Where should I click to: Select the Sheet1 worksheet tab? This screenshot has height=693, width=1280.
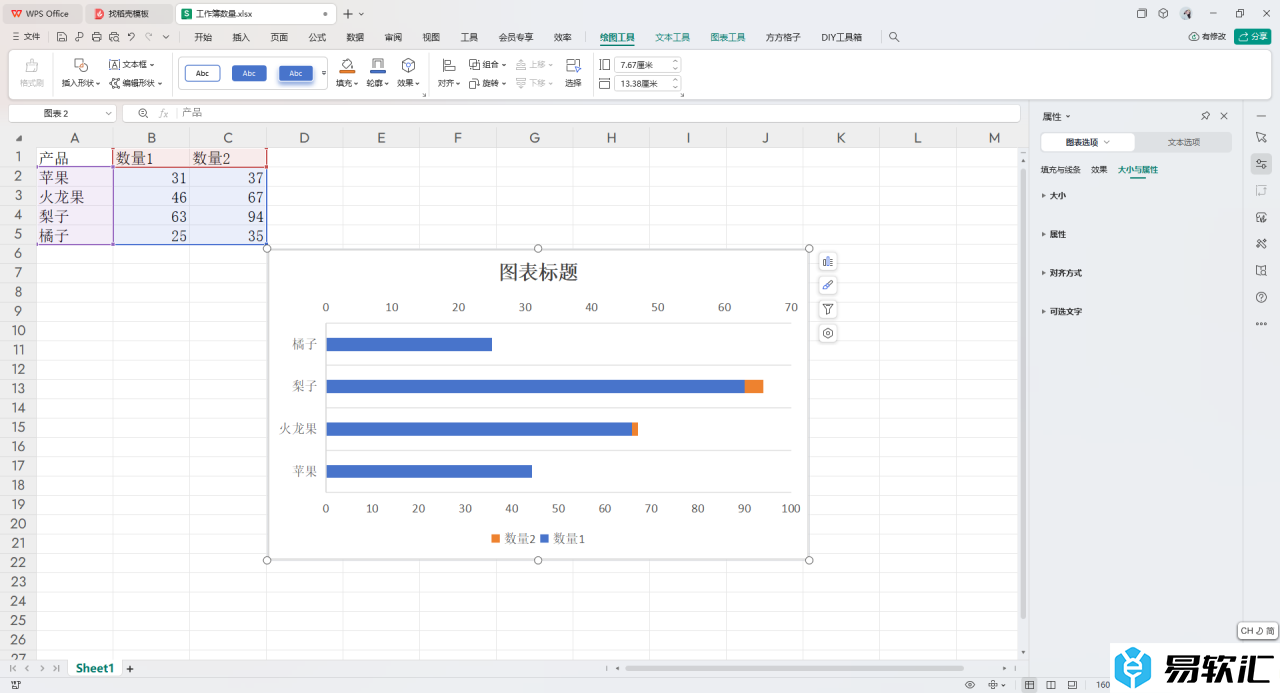95,668
